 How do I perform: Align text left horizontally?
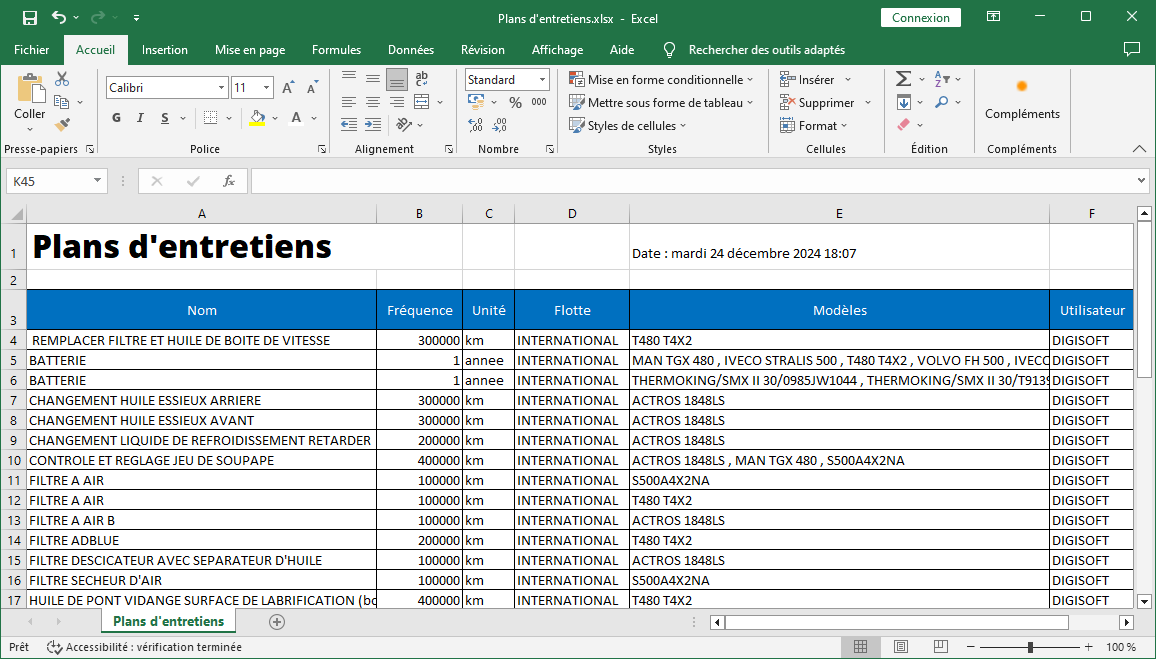tap(349, 102)
